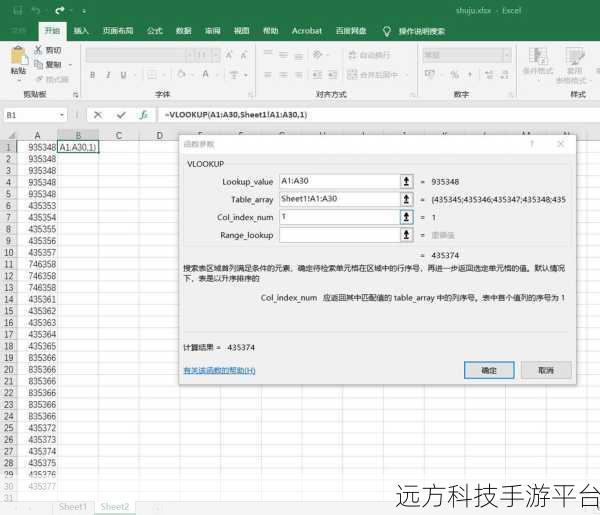Click the formula bar containing VLOOKUP formula
The width and height of the screenshot is (600, 515).
point(379,115)
